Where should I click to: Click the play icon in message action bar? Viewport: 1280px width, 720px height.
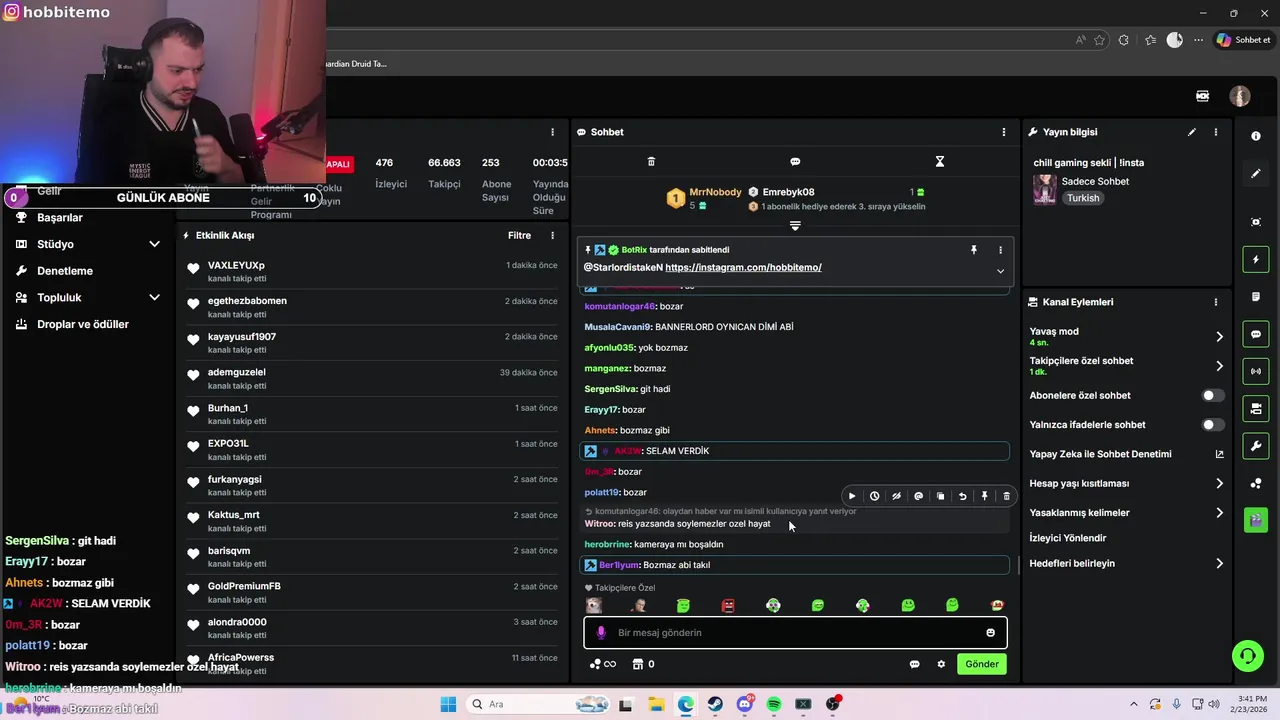[x=852, y=496]
